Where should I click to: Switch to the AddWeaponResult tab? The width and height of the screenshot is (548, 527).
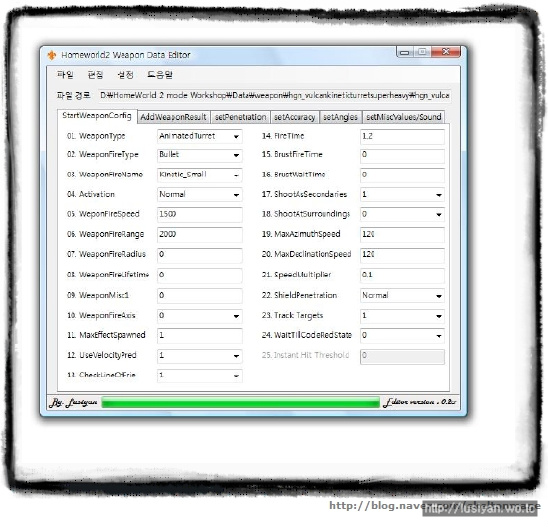pos(173,117)
